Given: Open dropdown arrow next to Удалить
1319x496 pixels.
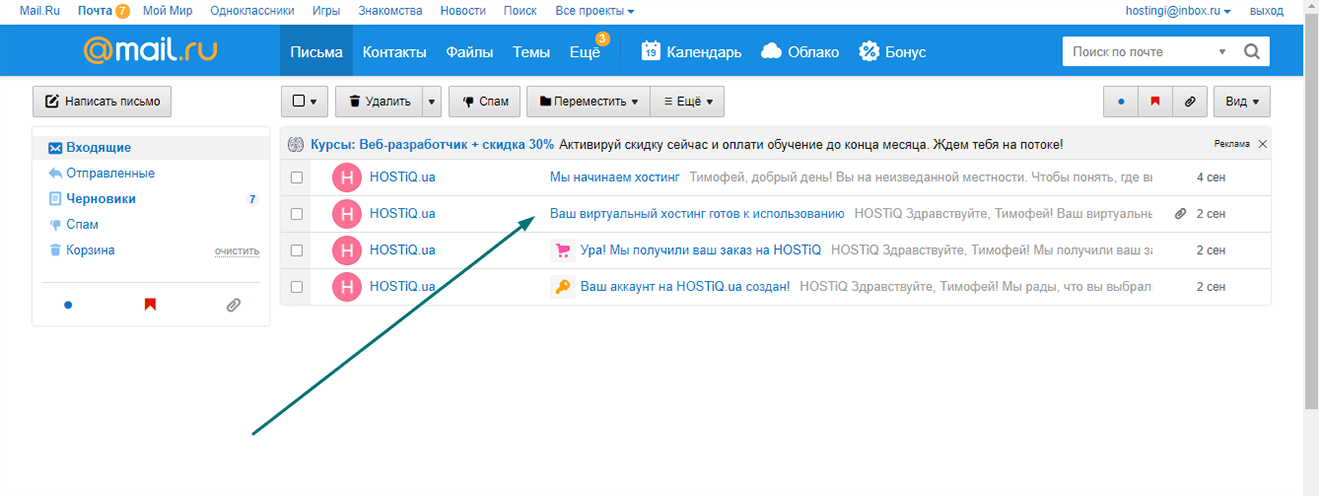Looking at the screenshot, I should coord(431,101).
